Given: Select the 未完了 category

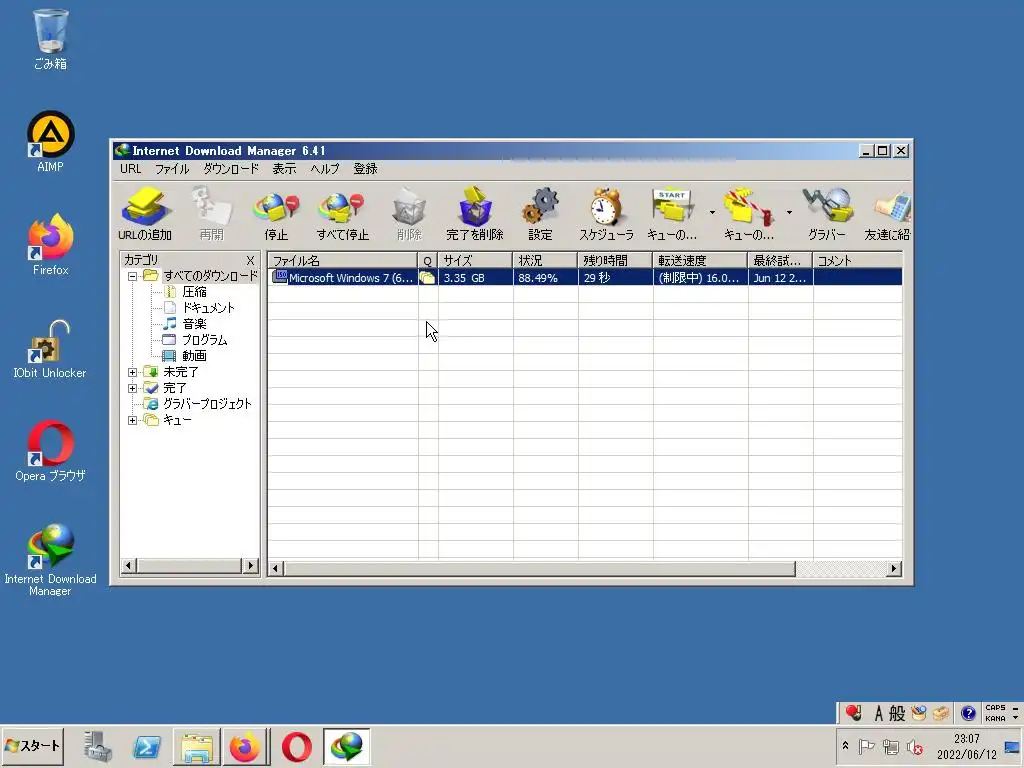Looking at the screenshot, I should pos(181,372).
